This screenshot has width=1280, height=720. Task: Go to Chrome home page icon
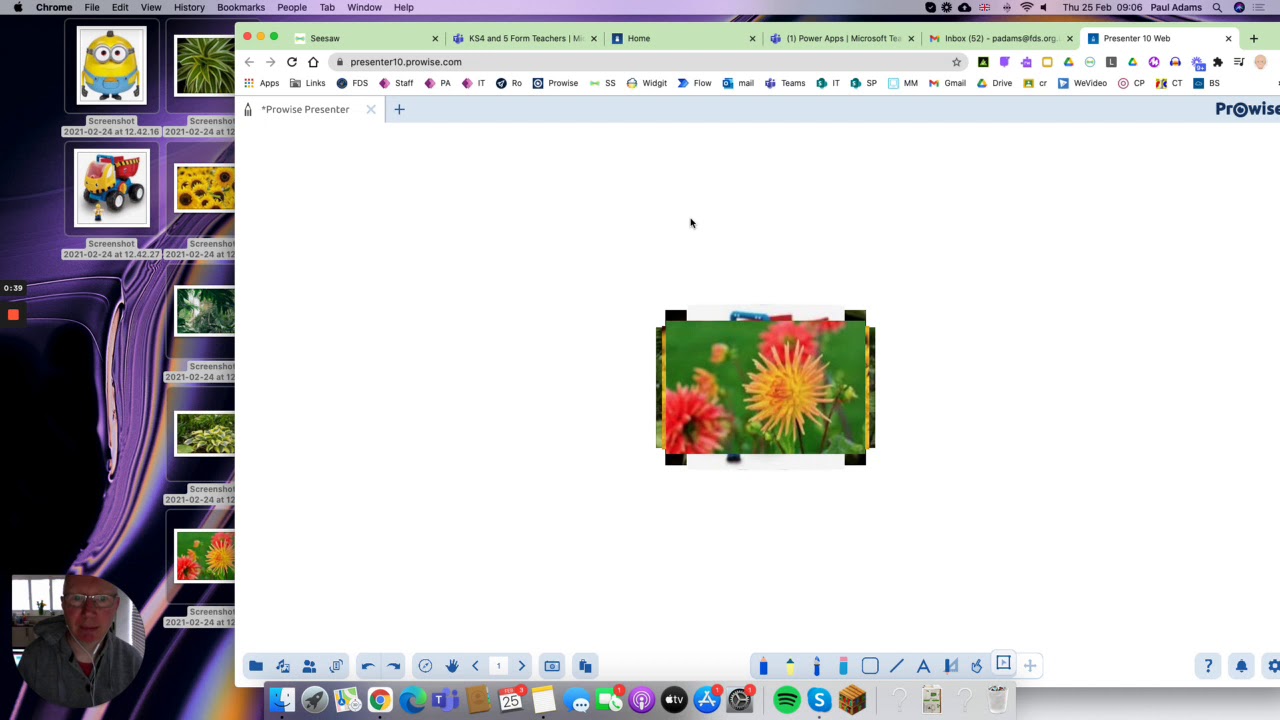[x=313, y=62]
